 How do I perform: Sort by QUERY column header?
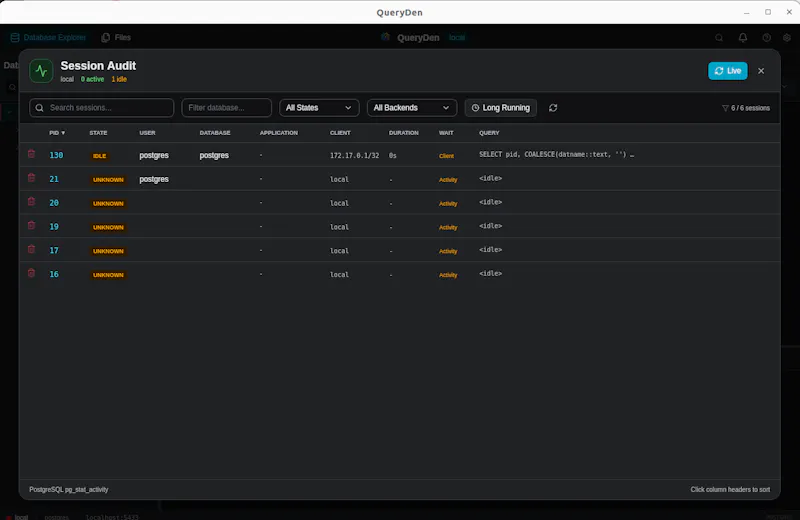click(489, 133)
